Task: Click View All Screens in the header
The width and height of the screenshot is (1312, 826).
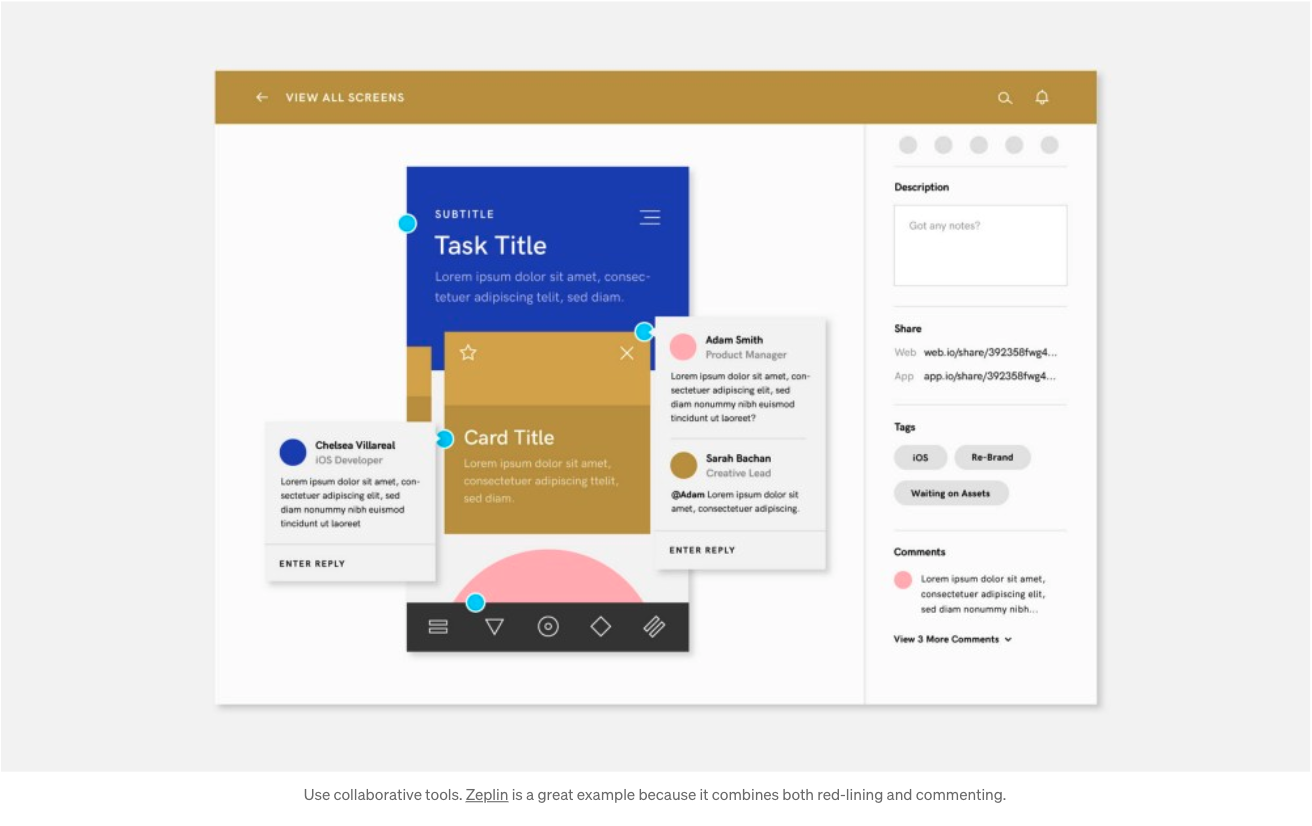Action: (x=345, y=98)
